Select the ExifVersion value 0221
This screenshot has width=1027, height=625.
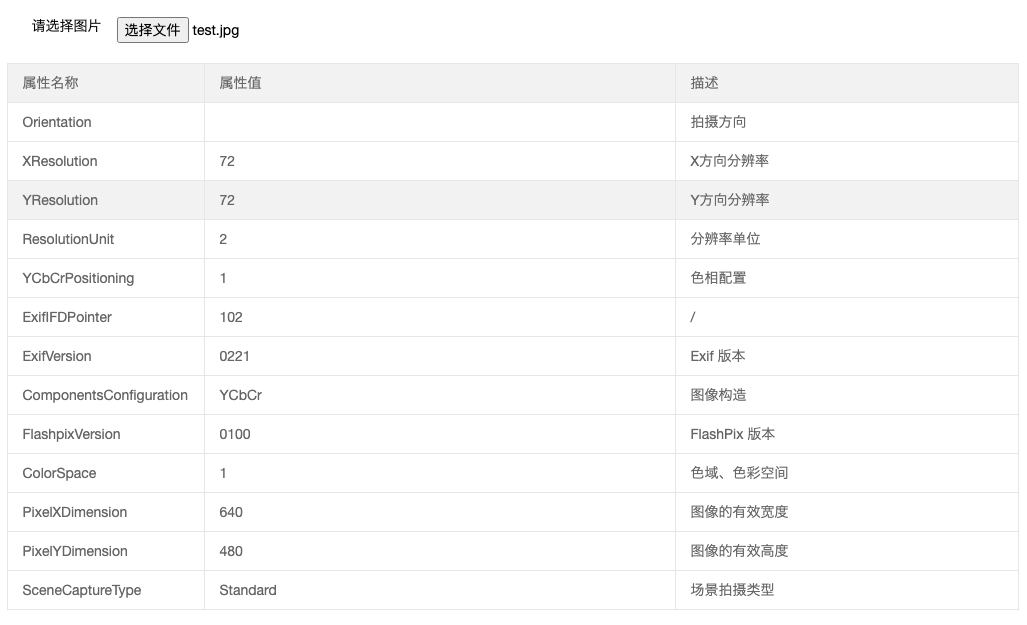coord(234,356)
